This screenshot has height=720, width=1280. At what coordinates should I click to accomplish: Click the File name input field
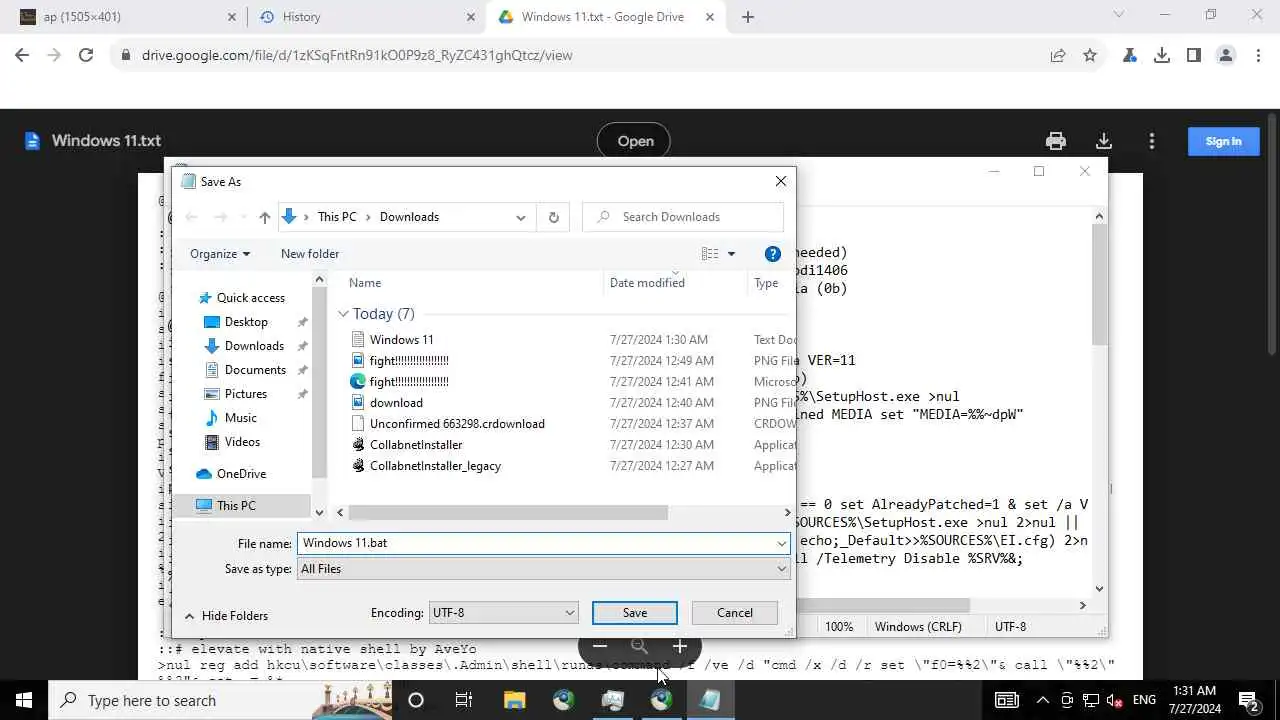(x=535, y=543)
